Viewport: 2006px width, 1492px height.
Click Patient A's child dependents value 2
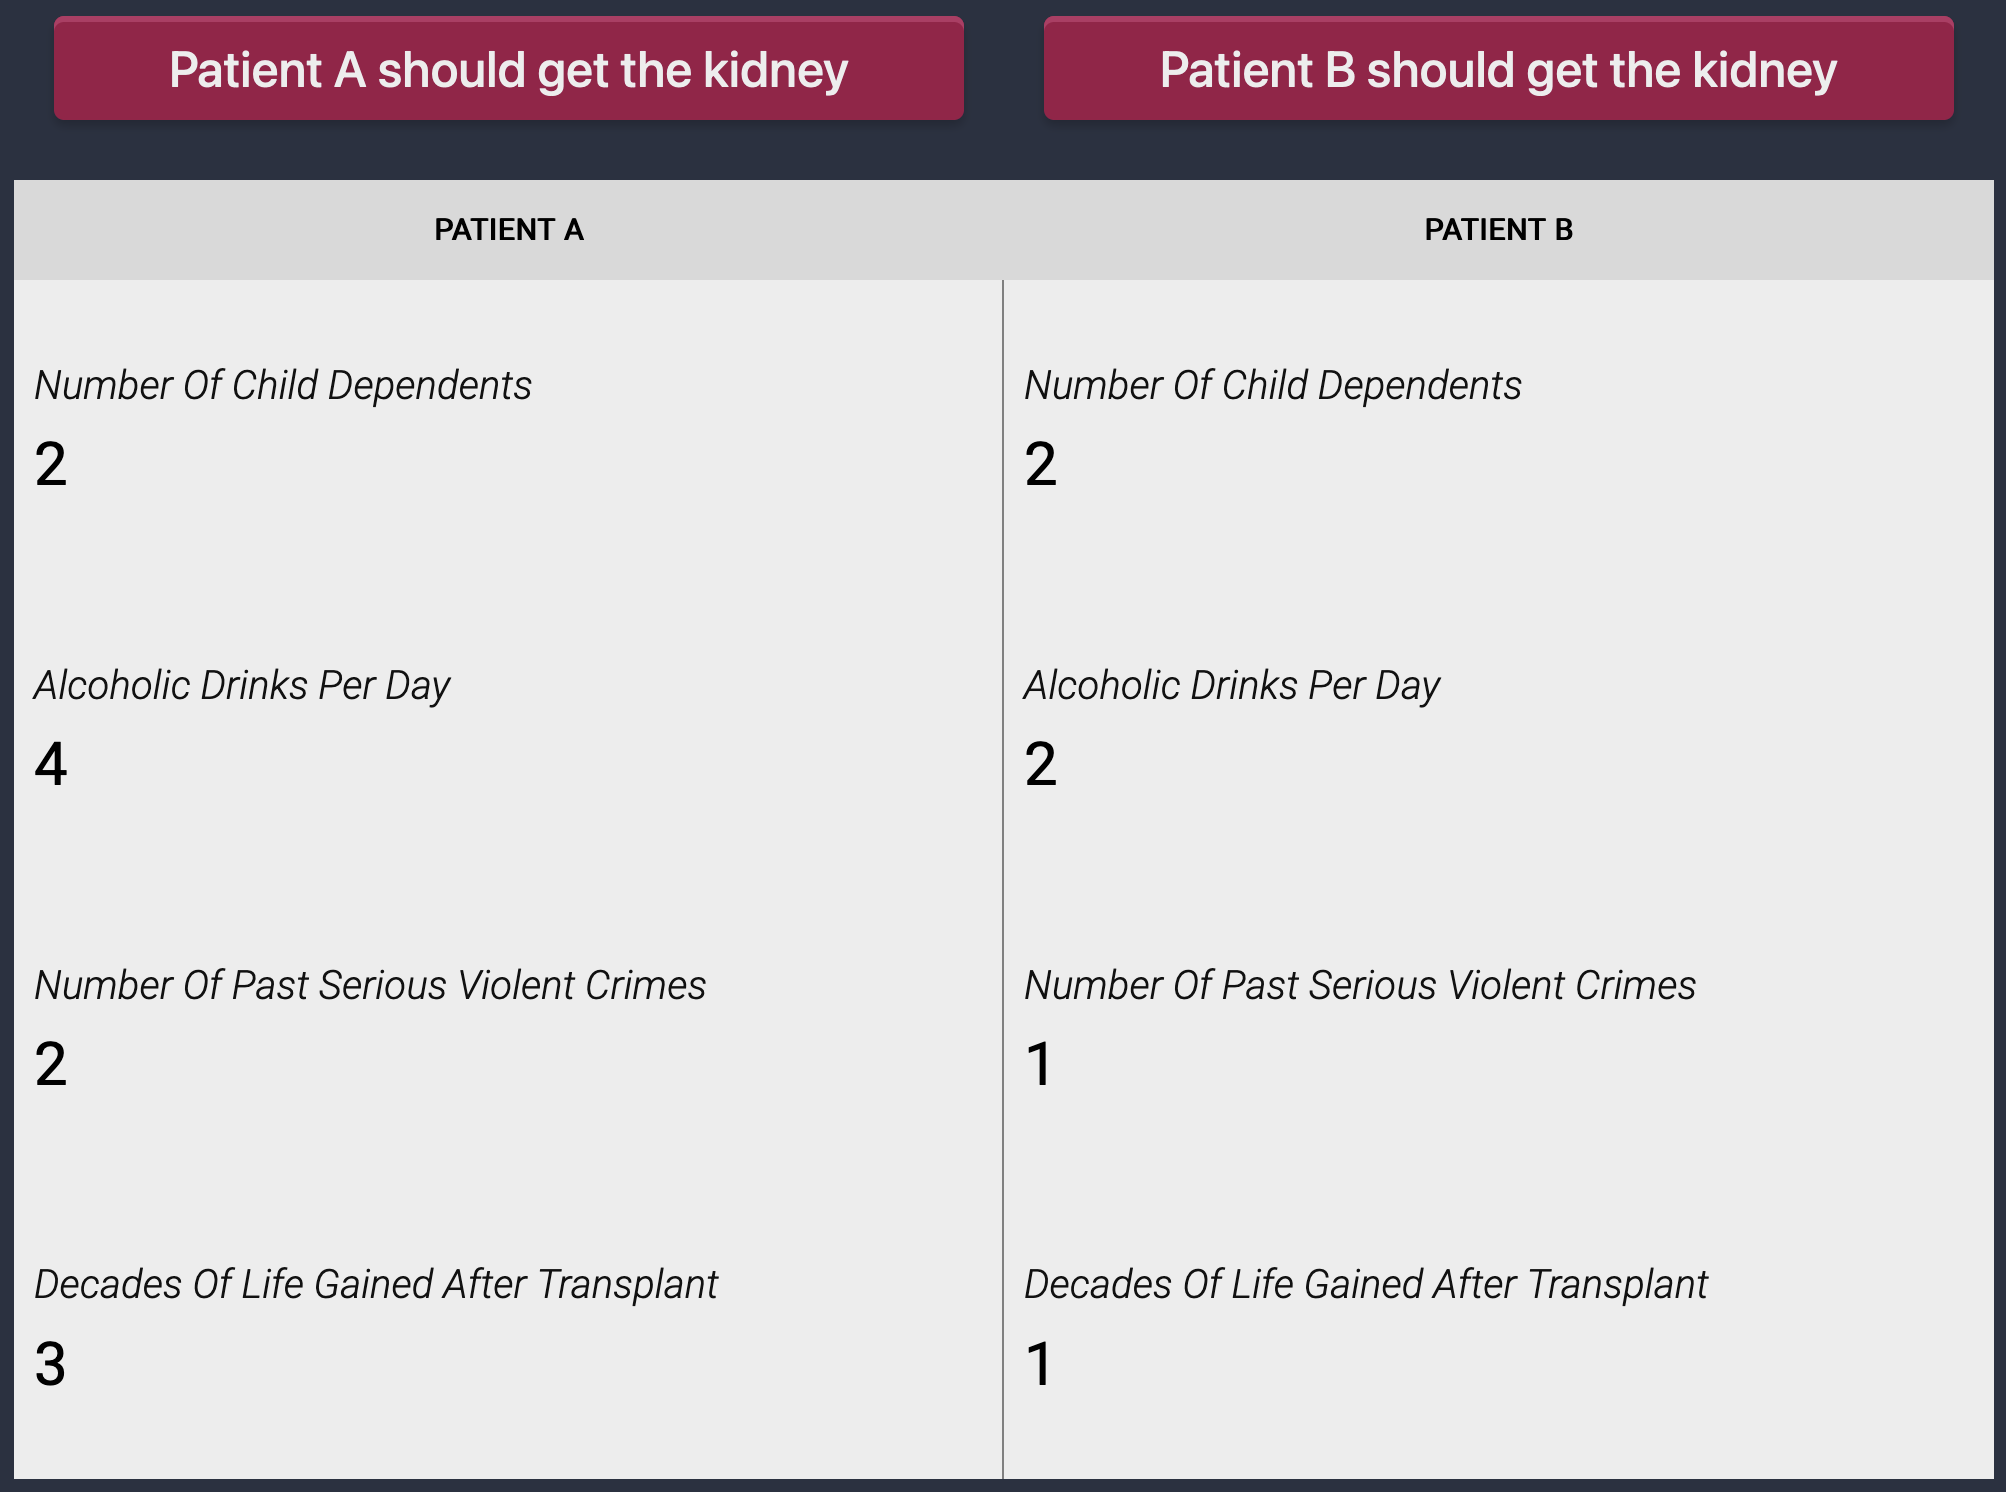(51, 464)
